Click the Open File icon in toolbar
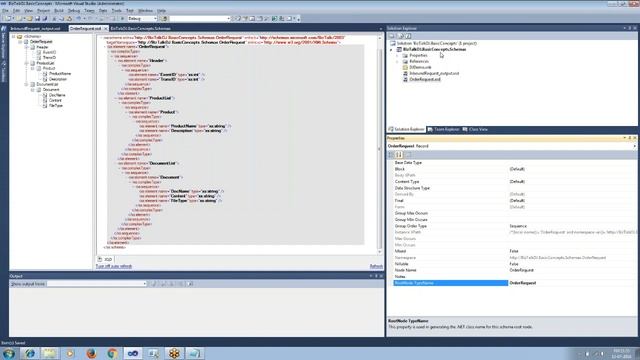 click(x=30, y=18)
